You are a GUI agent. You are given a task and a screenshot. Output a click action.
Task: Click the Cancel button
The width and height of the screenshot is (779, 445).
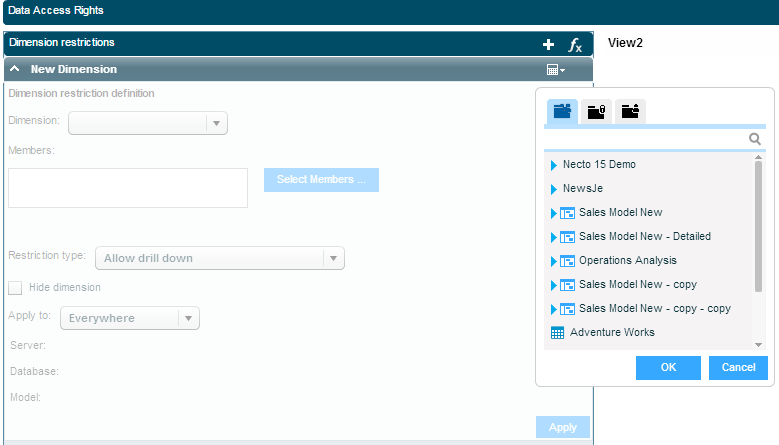tap(738, 367)
